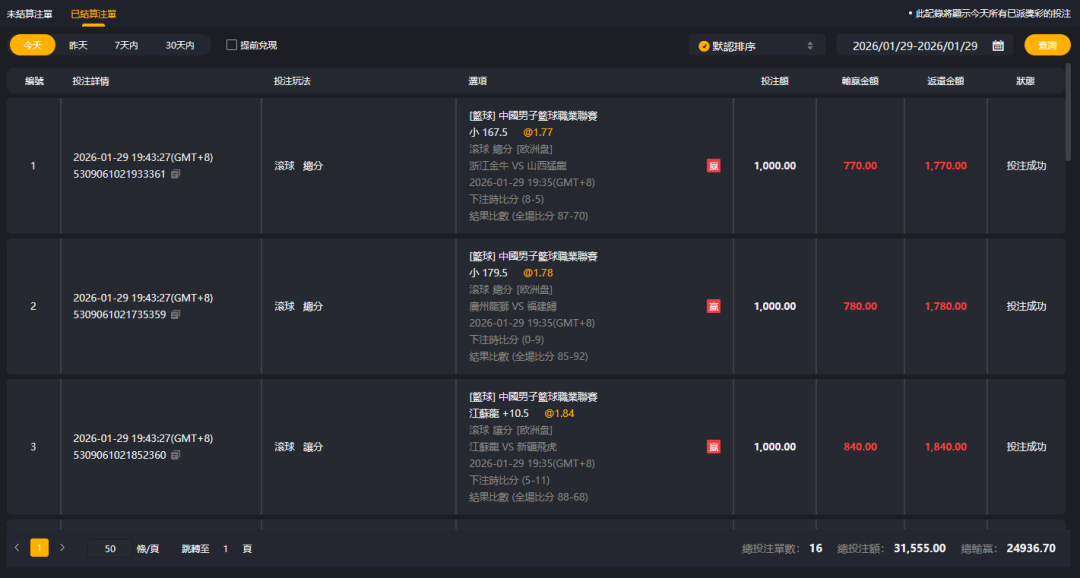Click page 1 pagination button
The image size is (1080, 578).
pos(39,548)
